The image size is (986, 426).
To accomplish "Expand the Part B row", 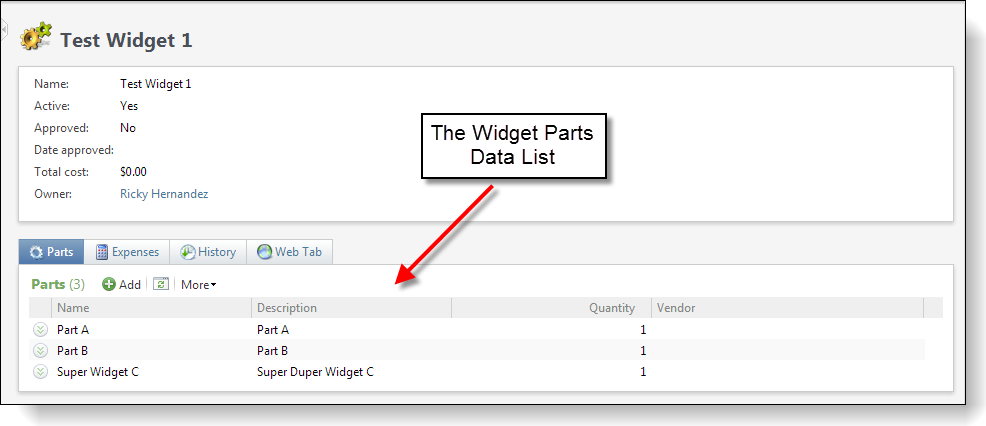I will click(40, 350).
